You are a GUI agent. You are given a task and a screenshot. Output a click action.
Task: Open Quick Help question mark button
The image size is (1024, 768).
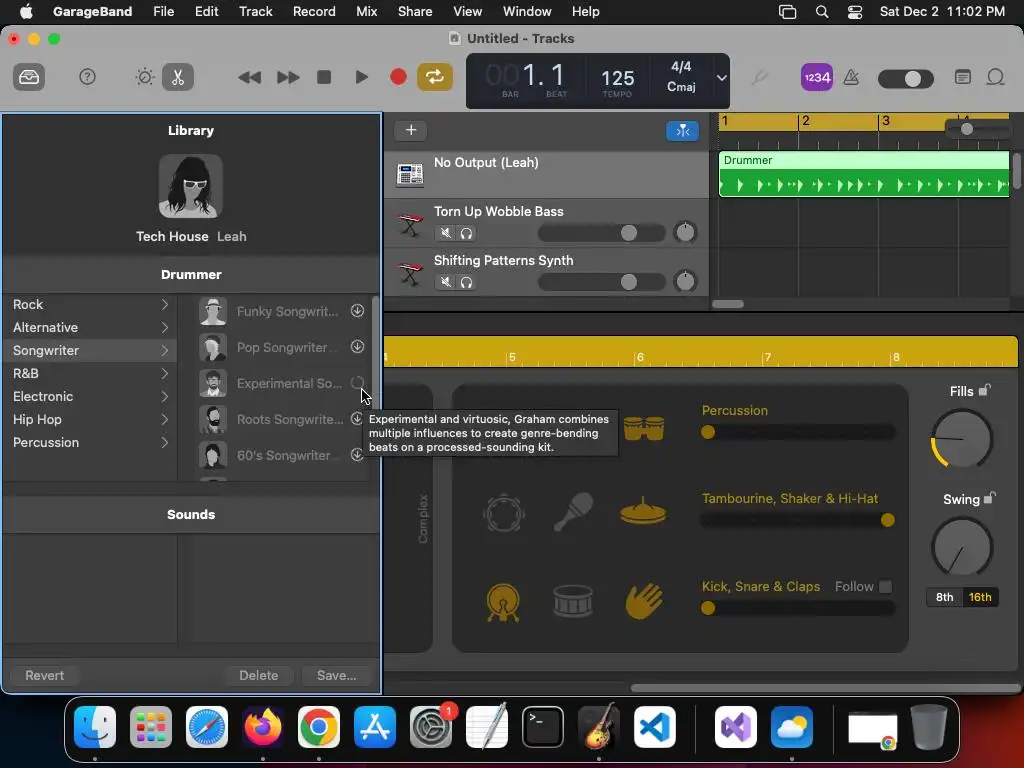[87, 77]
